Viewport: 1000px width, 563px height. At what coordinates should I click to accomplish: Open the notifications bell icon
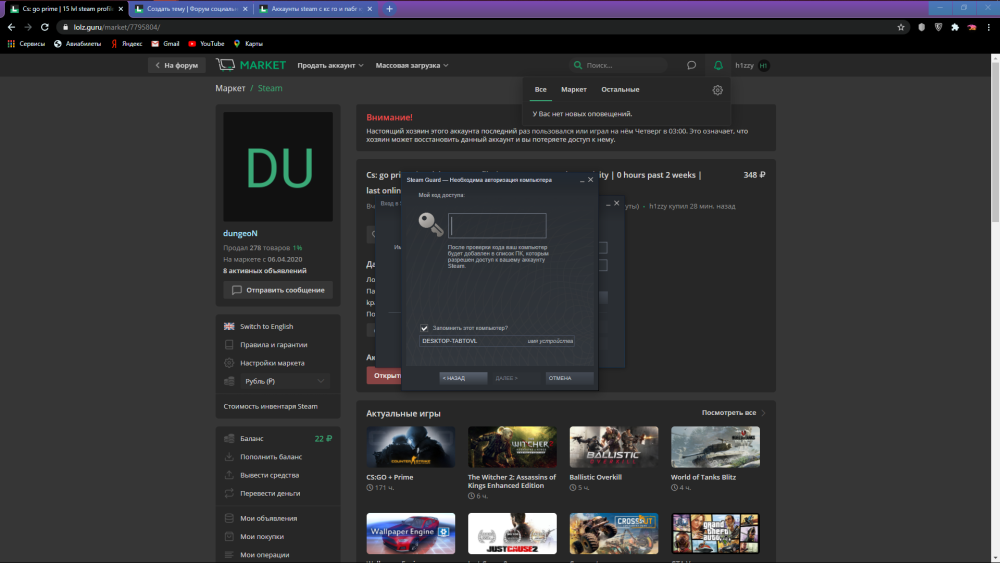pyautogui.click(x=718, y=65)
